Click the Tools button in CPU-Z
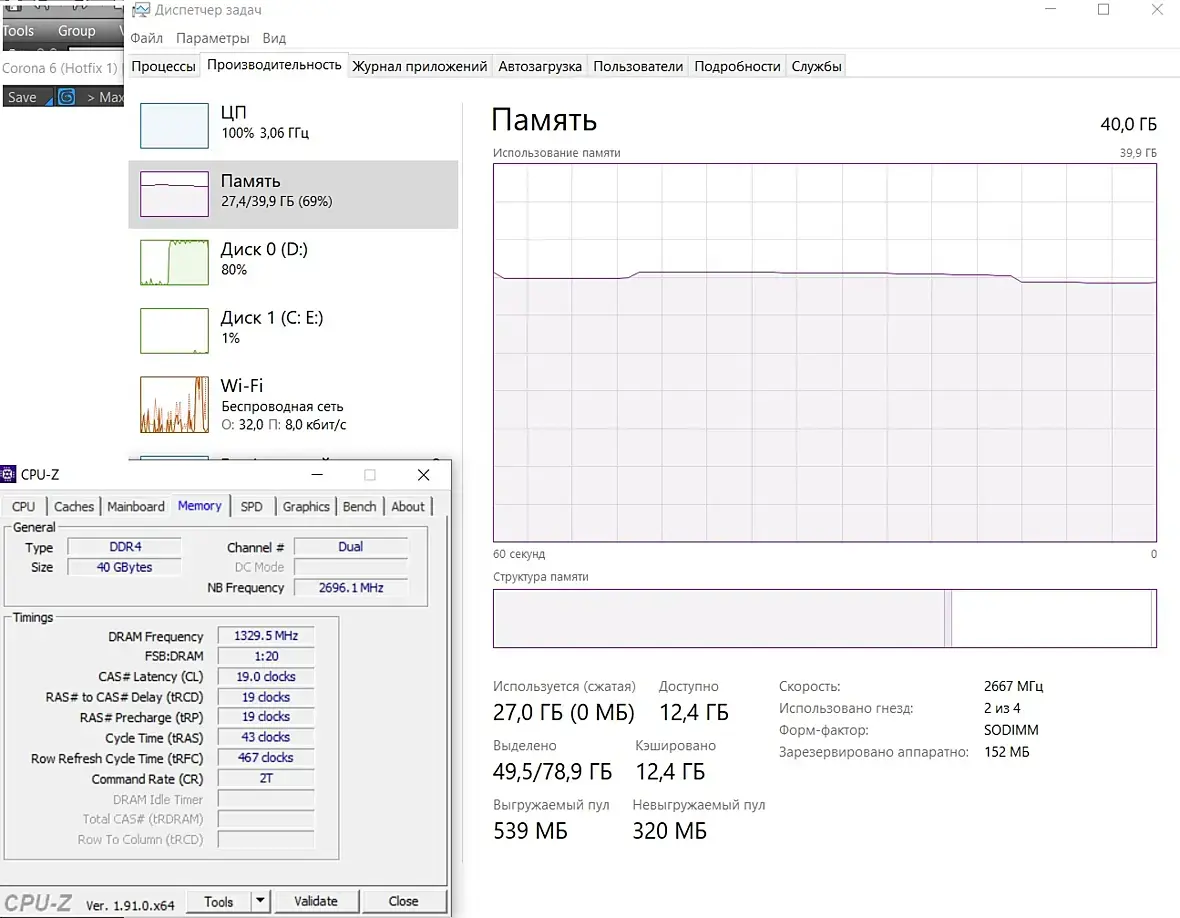The width and height of the screenshot is (1180, 918). [218, 901]
